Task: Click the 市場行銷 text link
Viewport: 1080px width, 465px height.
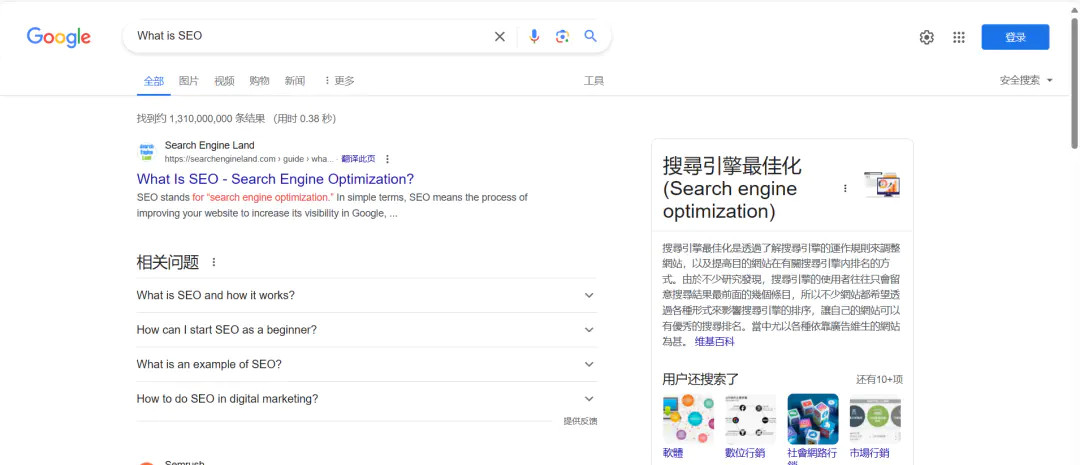Action: (869, 453)
